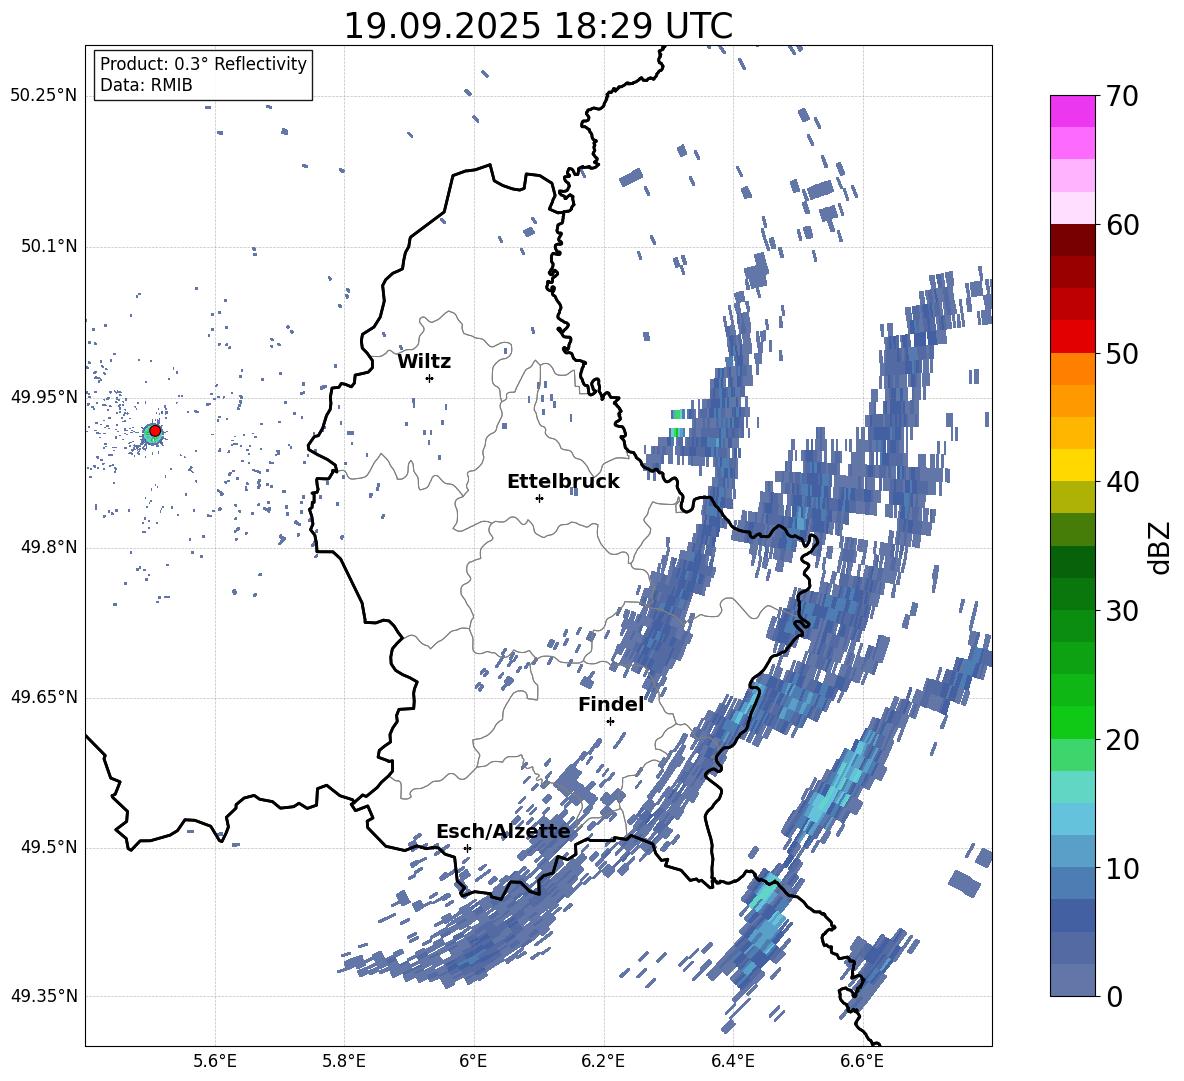Viewport: 1184px width, 1081px height.
Task: Click the 49.65°N latitude label
Action: [44, 697]
